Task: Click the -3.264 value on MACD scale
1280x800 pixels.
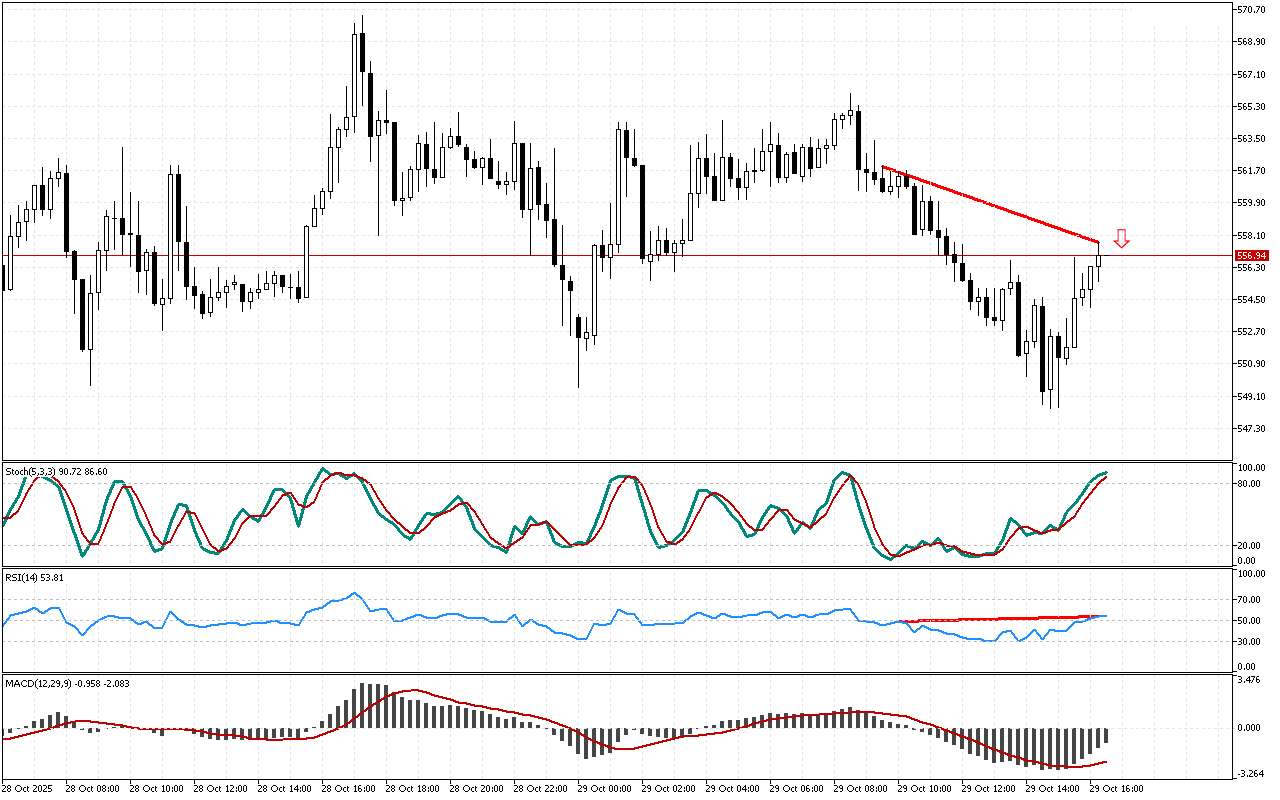Action: click(x=1249, y=773)
